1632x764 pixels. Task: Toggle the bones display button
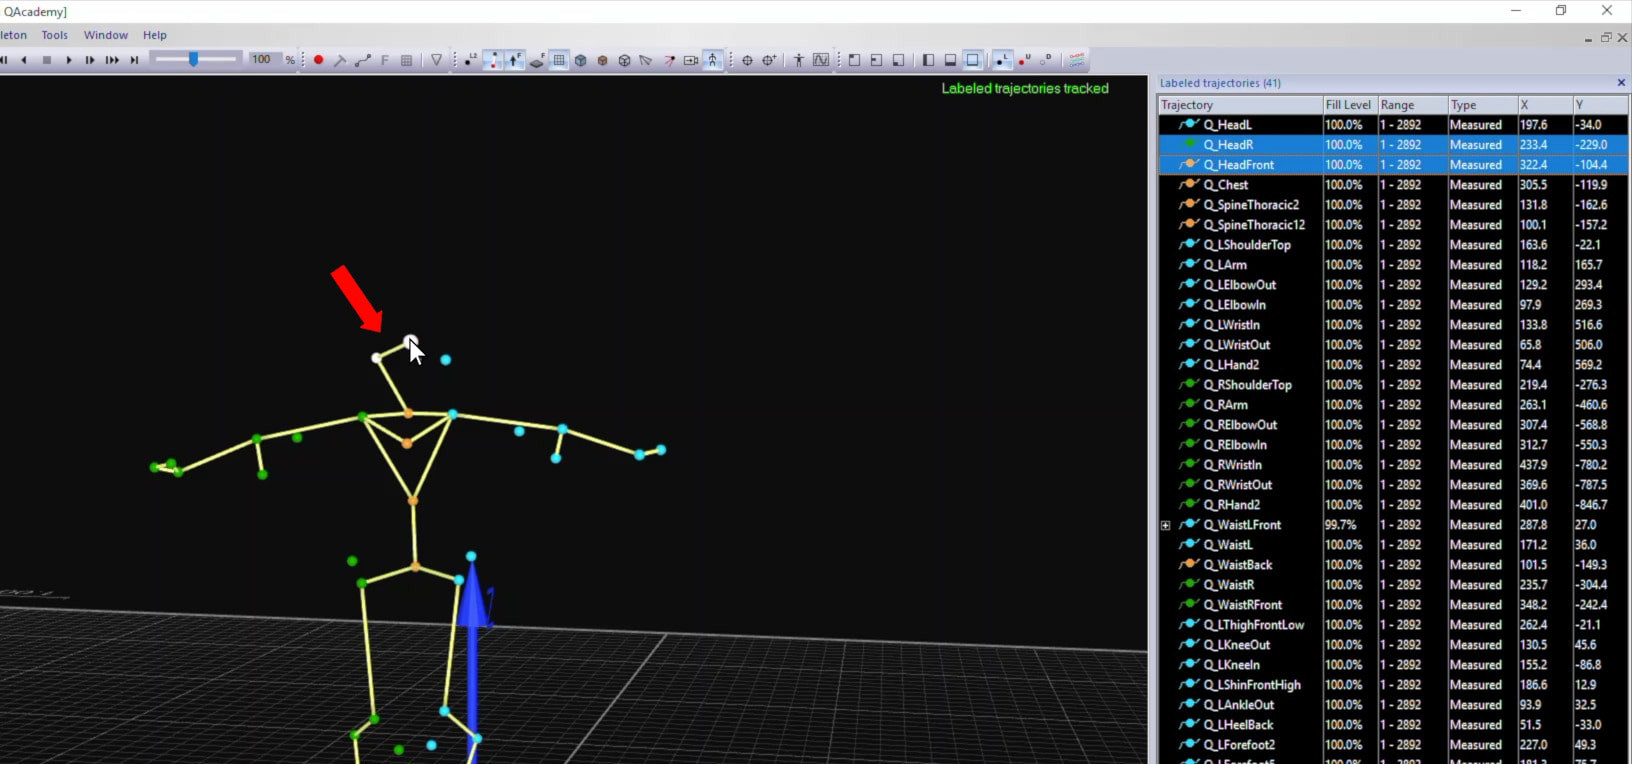(x=493, y=60)
